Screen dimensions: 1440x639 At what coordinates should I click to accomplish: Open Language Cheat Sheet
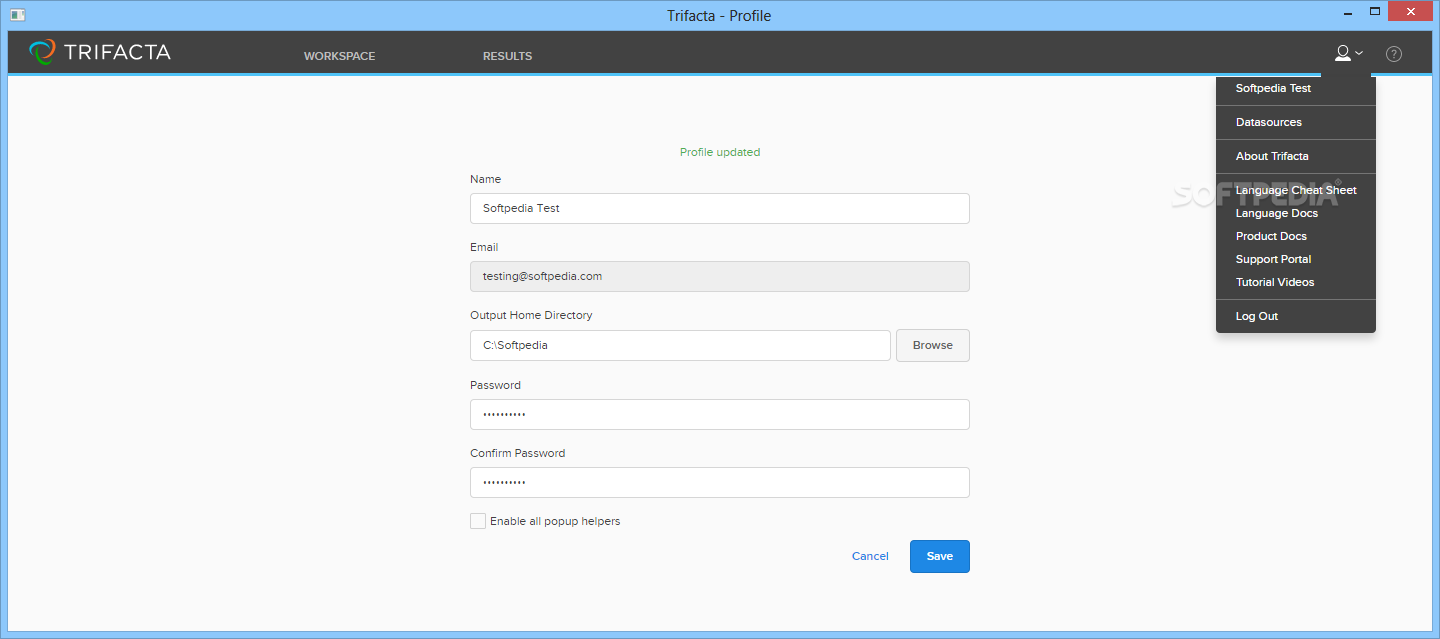(x=1295, y=190)
